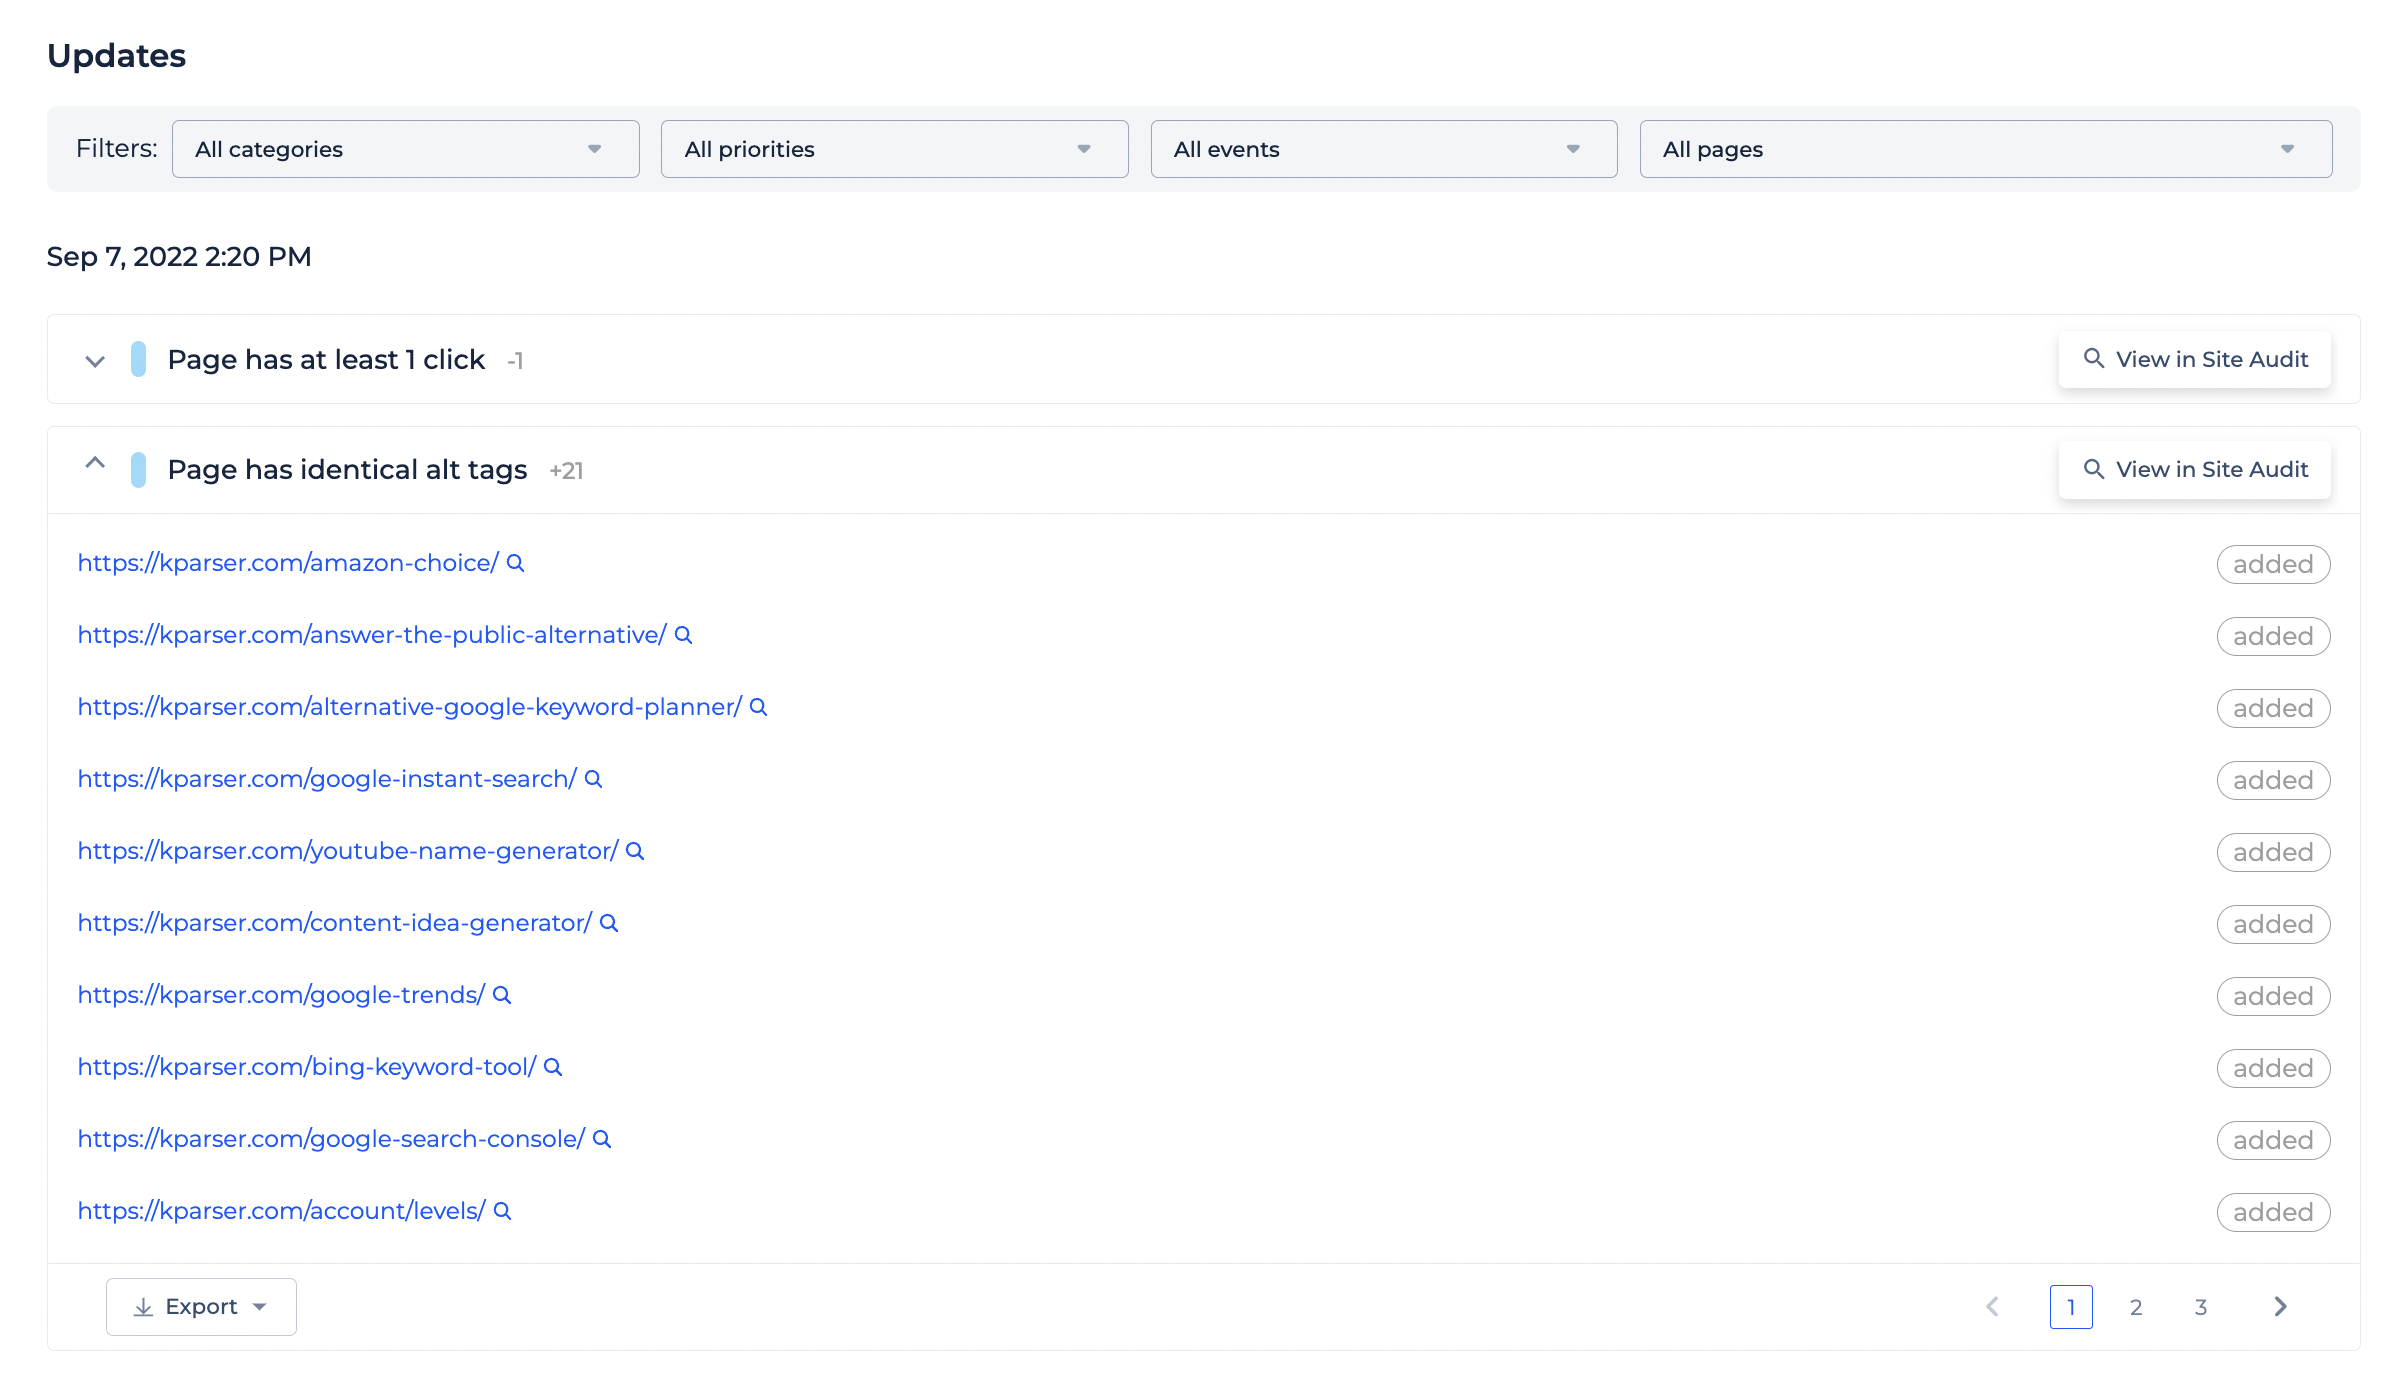Image resolution: width=2402 pixels, height=1392 pixels.
Task: Click 'added' badge for bing-keyword-tool row
Action: (2274, 1068)
